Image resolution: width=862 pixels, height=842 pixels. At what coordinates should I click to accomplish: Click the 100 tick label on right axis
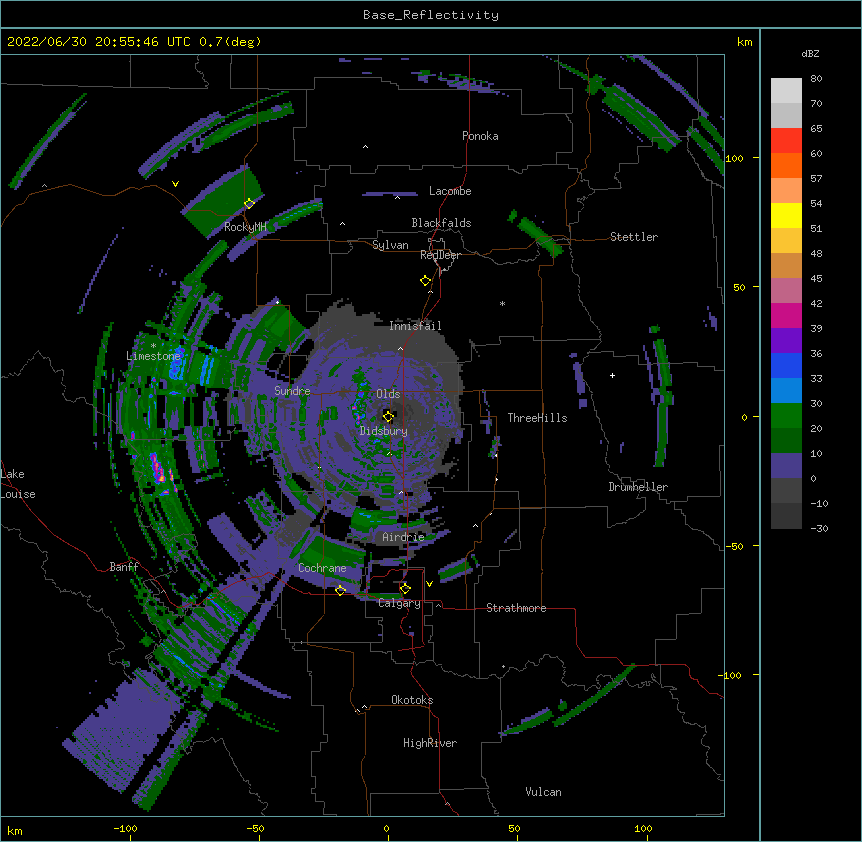(734, 158)
